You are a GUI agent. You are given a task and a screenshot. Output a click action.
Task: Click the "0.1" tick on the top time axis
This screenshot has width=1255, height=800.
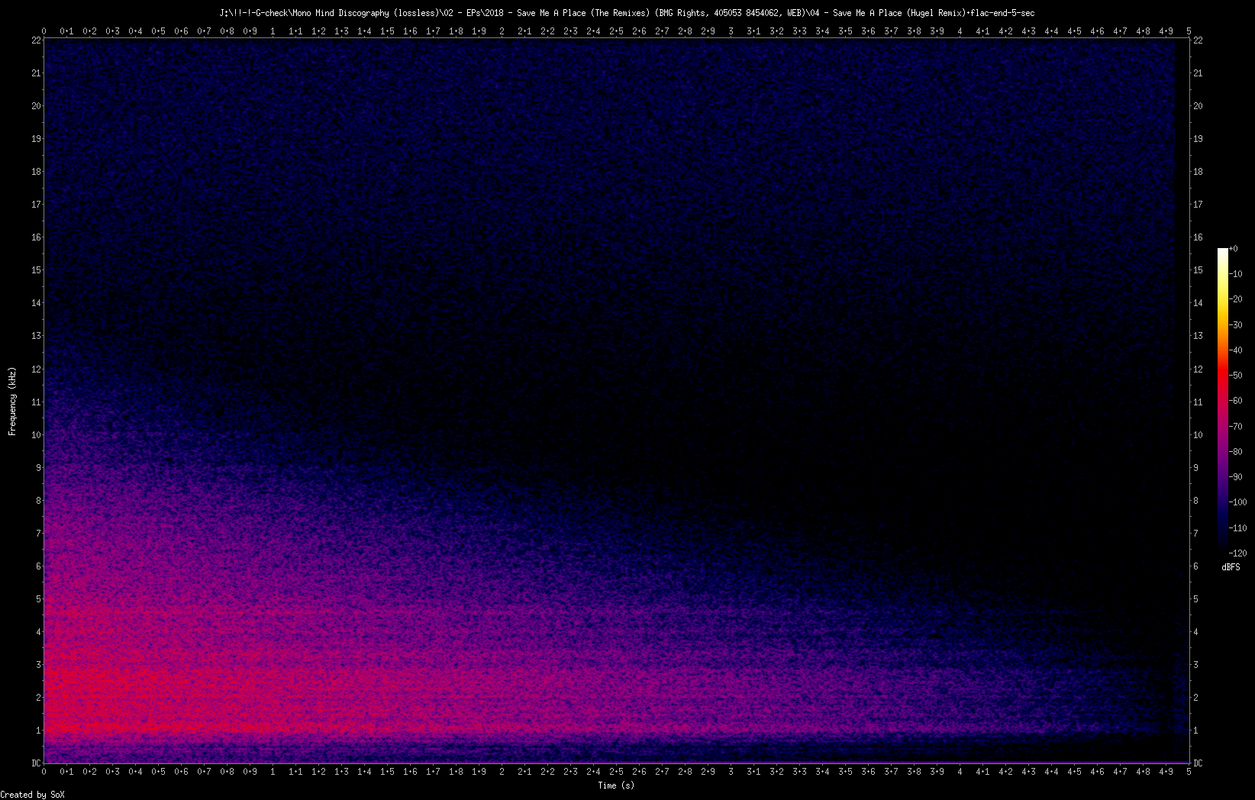click(66, 30)
